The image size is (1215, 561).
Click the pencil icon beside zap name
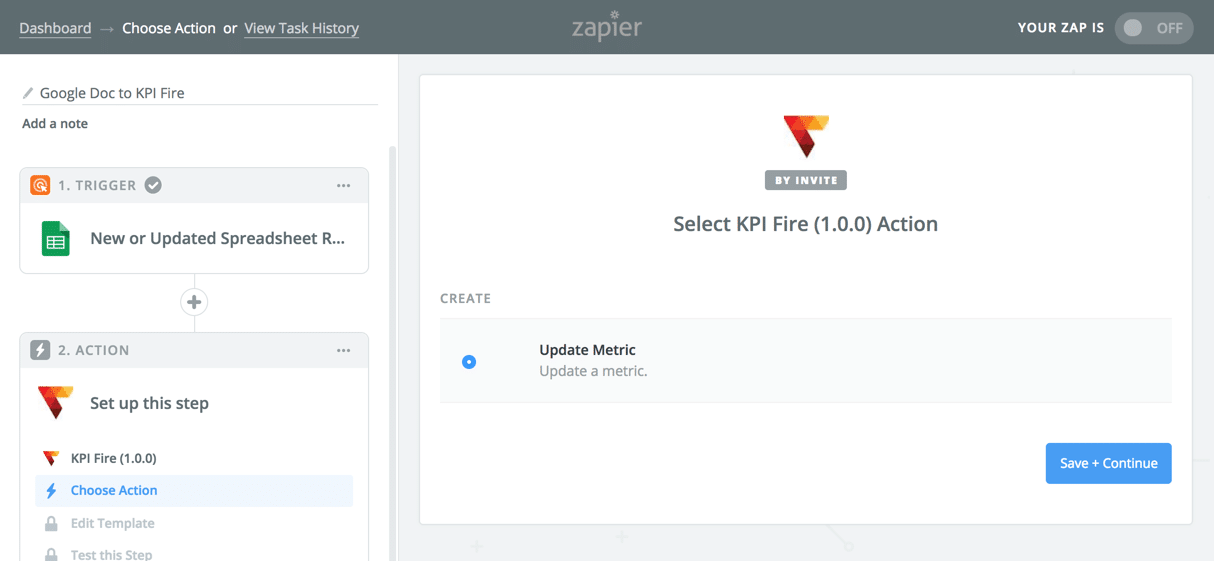pos(28,93)
